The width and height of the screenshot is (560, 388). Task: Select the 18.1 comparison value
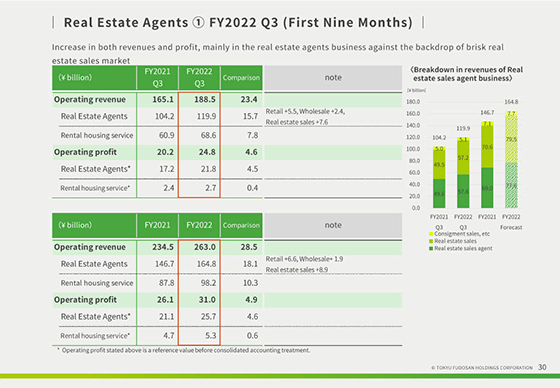pos(250,264)
